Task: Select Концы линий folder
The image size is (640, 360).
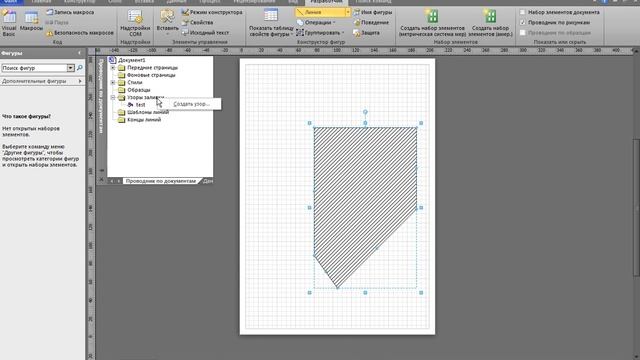Action: (x=144, y=120)
